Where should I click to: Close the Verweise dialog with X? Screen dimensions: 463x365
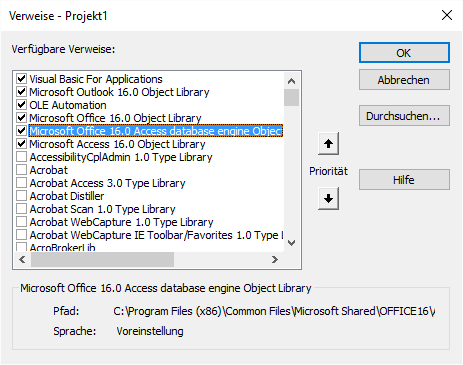(447, 15)
